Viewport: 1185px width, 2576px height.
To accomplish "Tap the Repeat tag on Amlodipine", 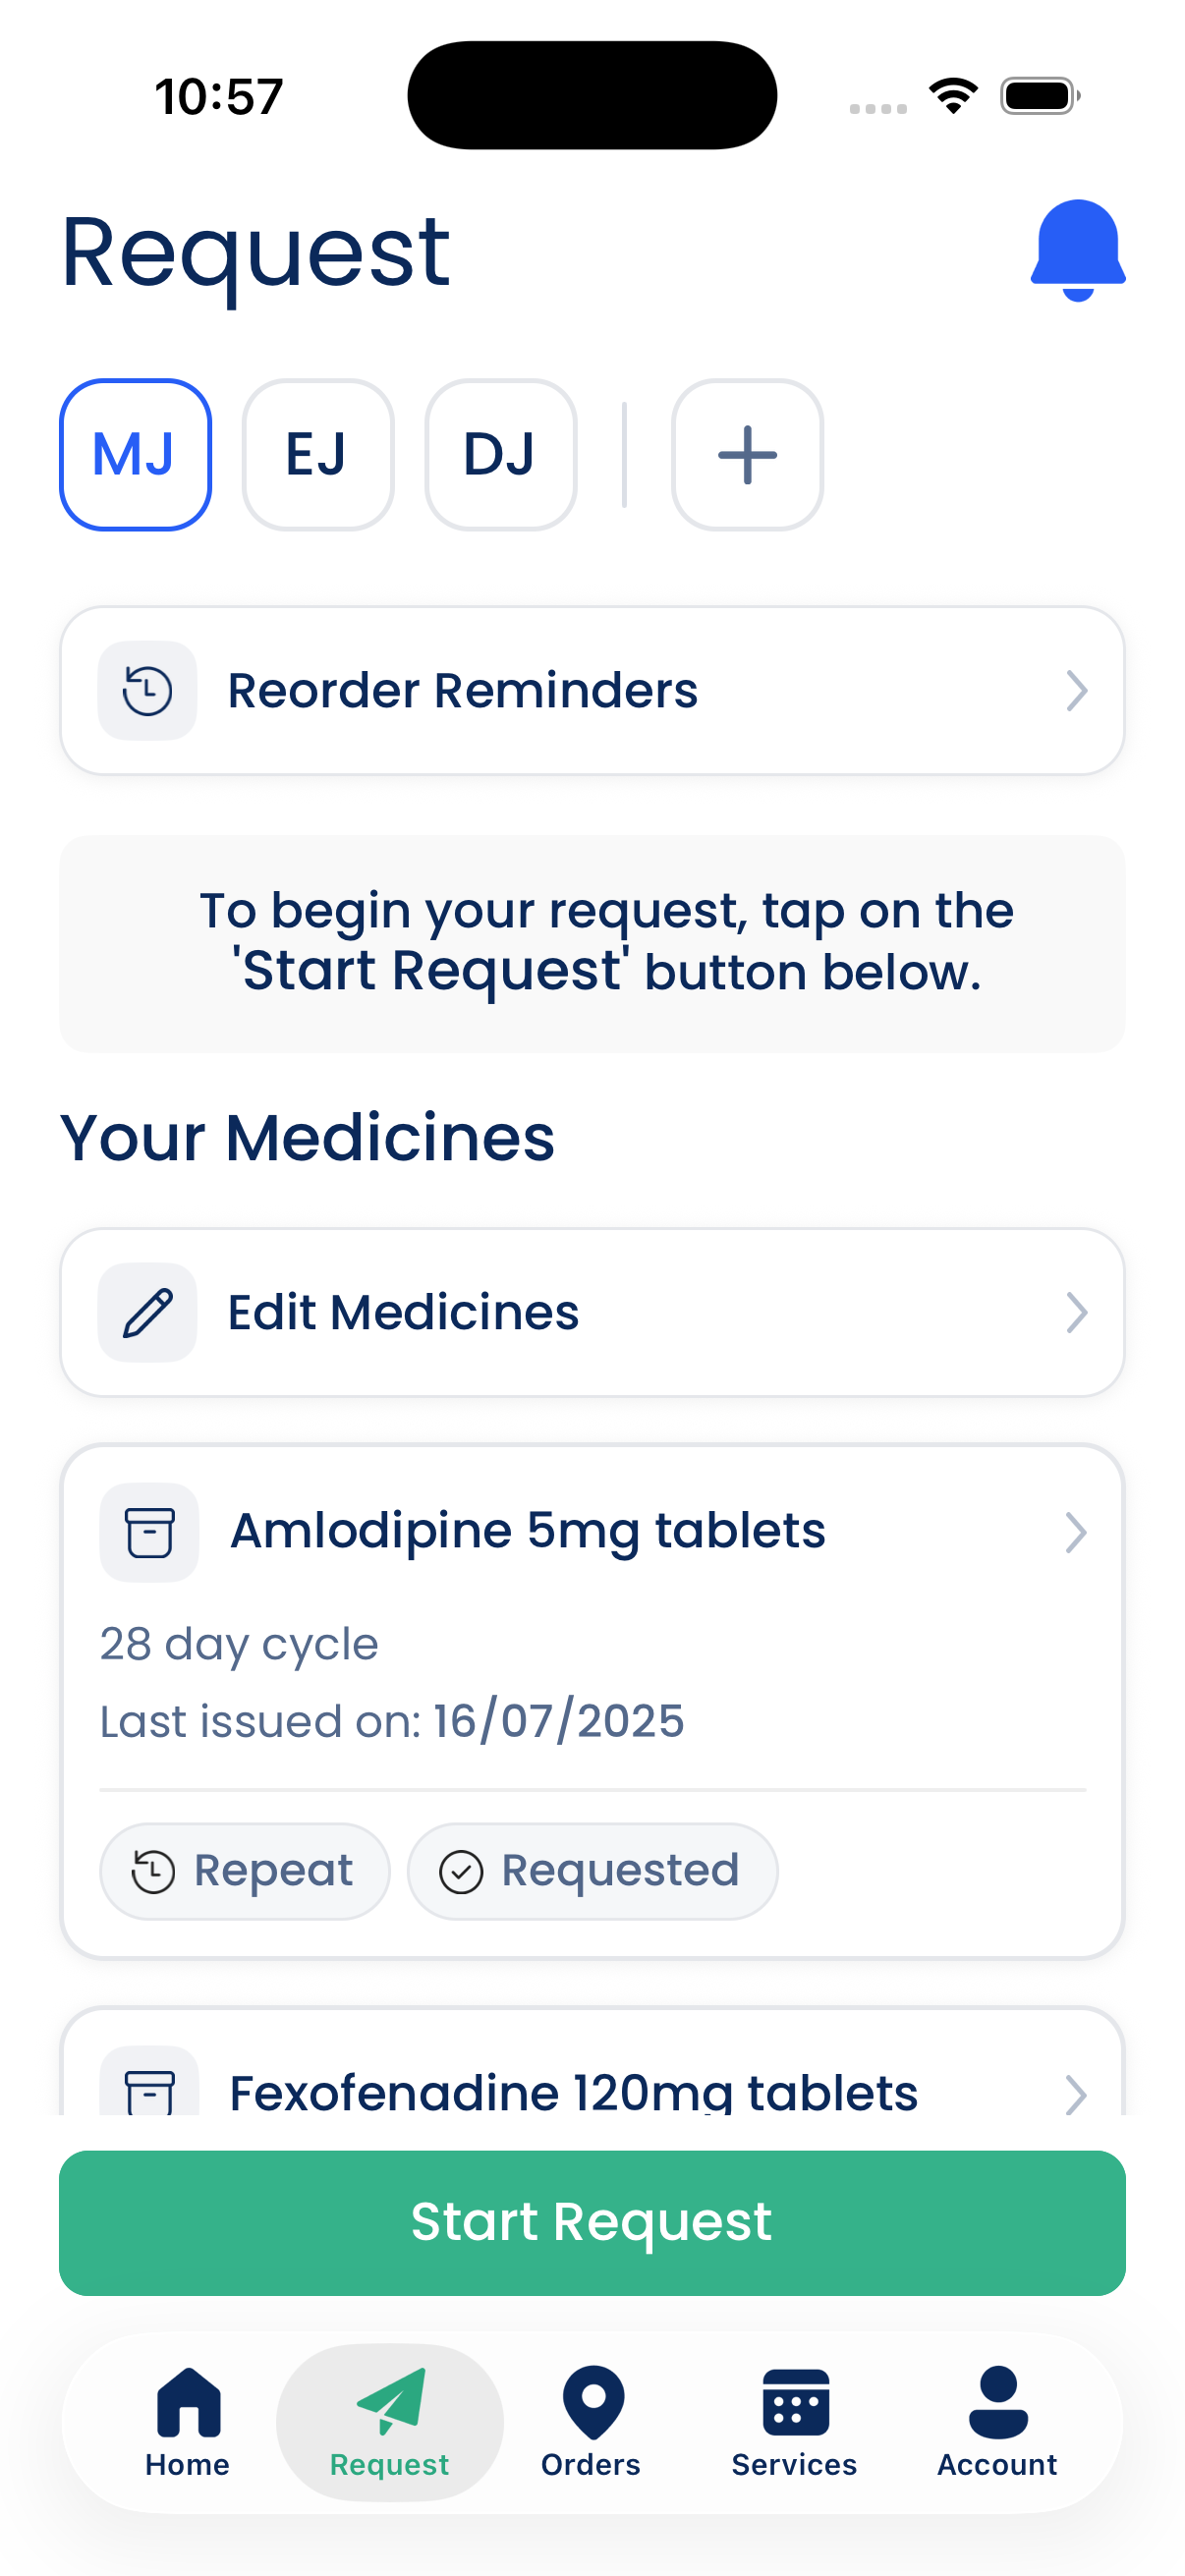I will point(245,1871).
